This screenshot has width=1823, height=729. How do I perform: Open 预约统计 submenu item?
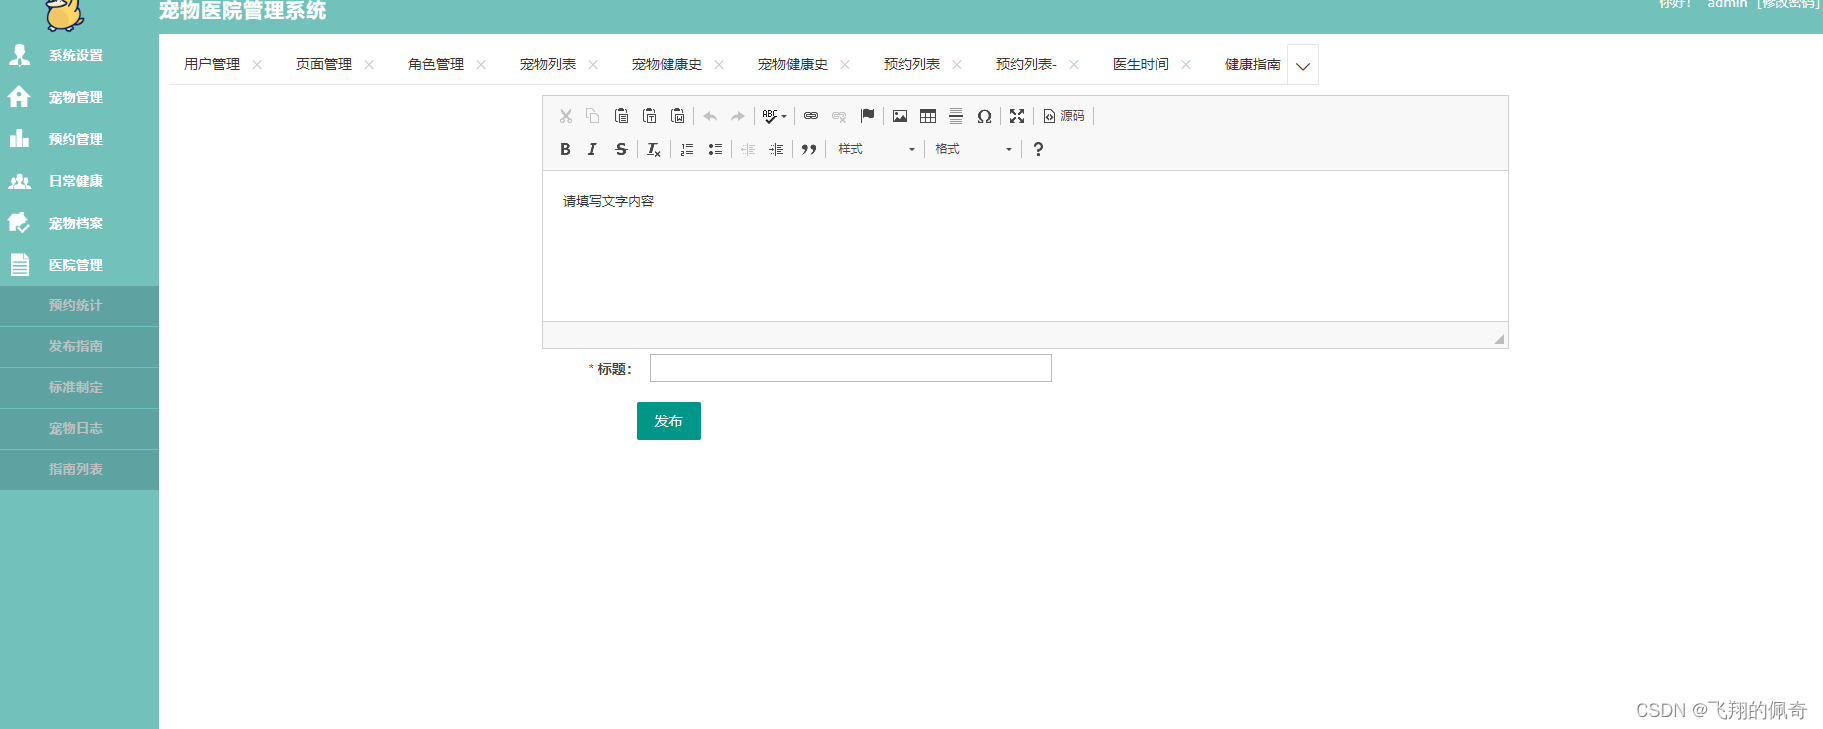coord(79,306)
